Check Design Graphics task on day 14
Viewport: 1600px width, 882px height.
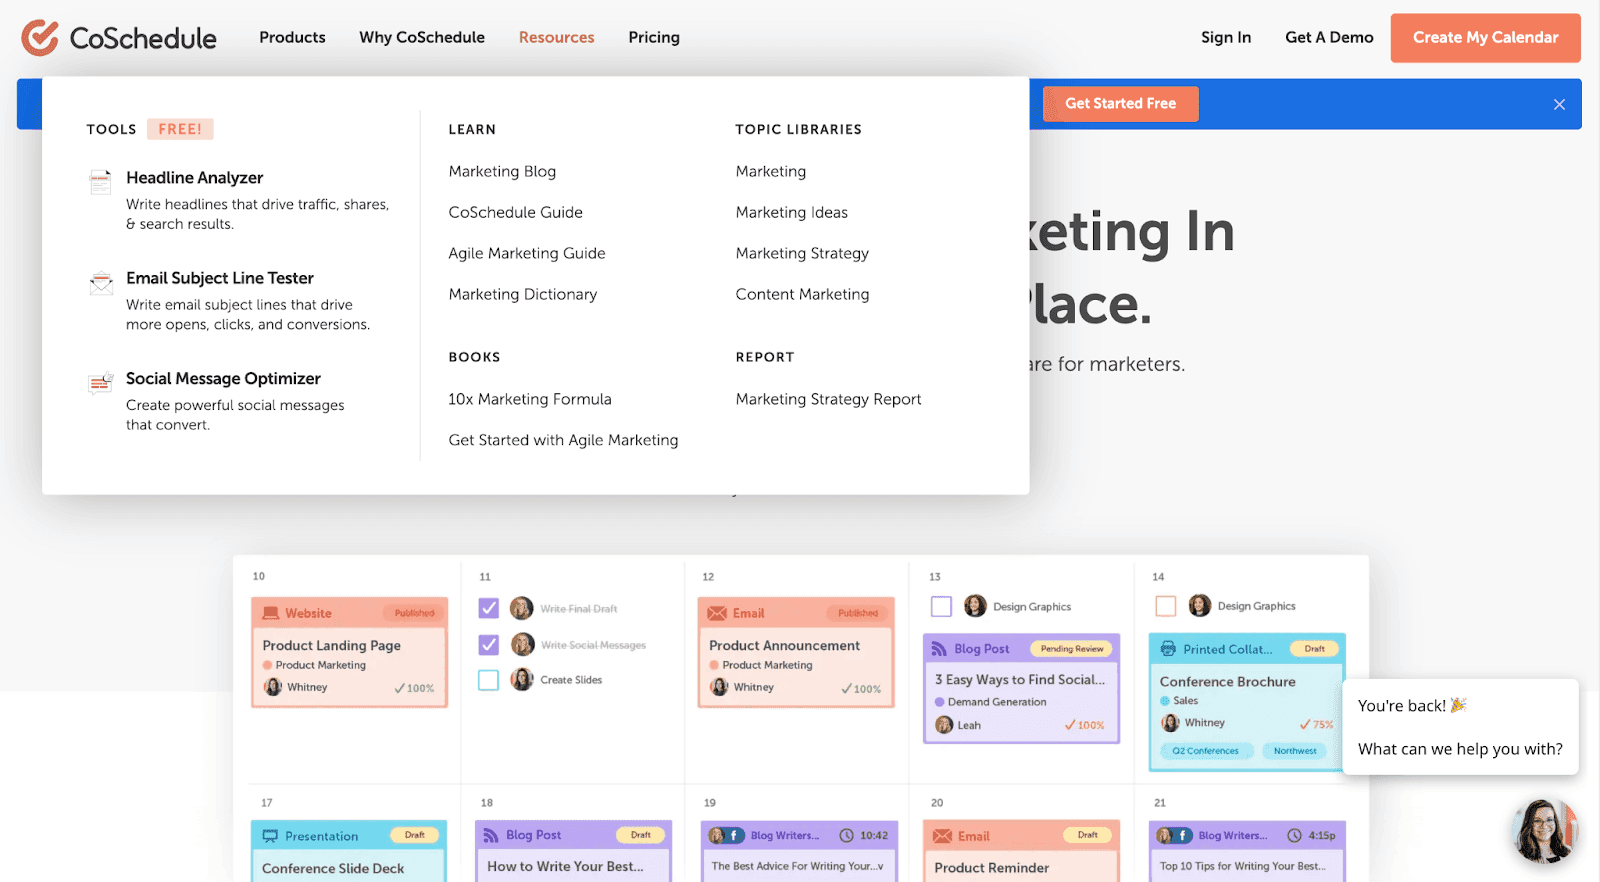(x=1165, y=606)
